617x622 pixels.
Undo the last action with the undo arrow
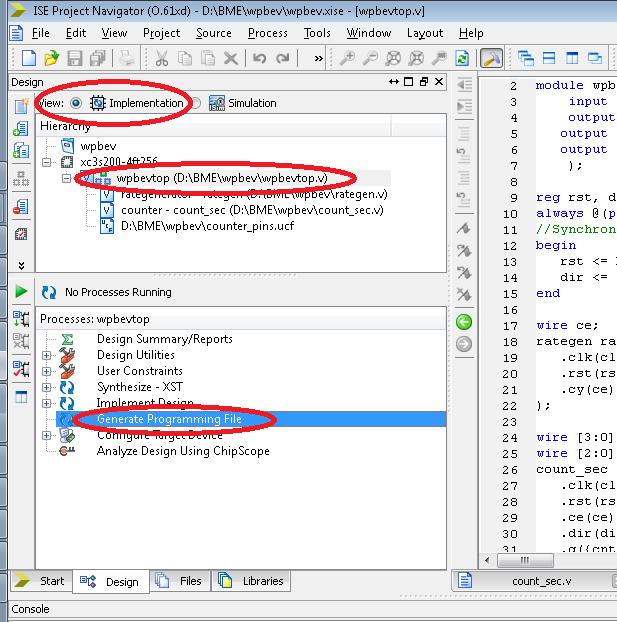tap(259, 58)
